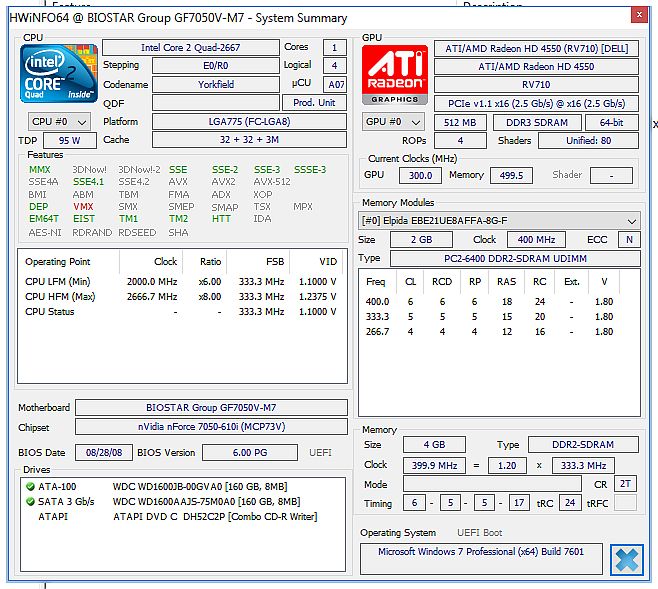Expand the Elpida memory module dropdown
This screenshot has width=658, height=589.
click(x=500, y=221)
